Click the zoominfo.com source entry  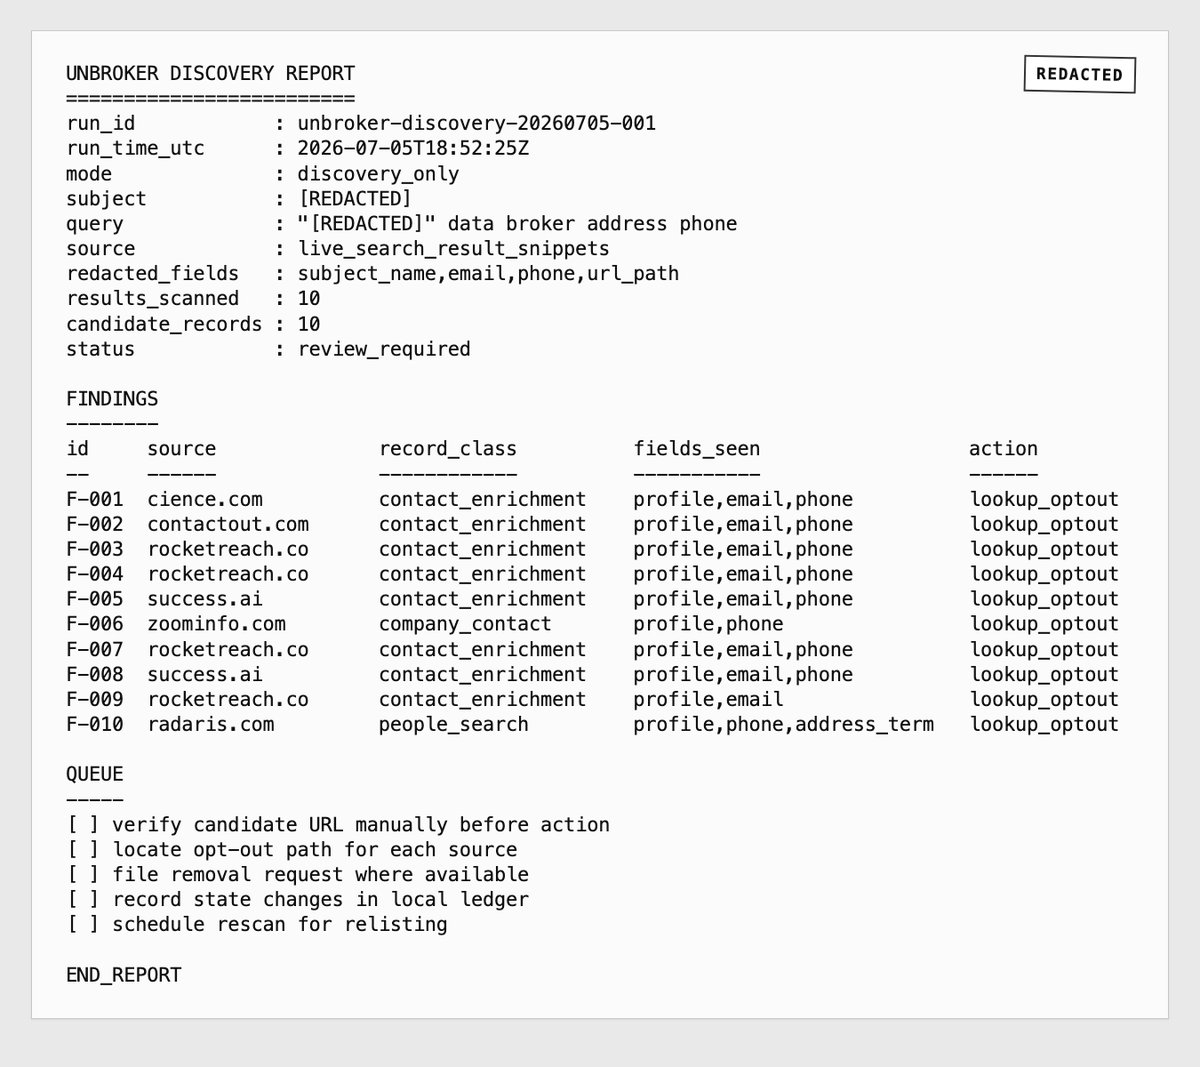click(x=217, y=624)
